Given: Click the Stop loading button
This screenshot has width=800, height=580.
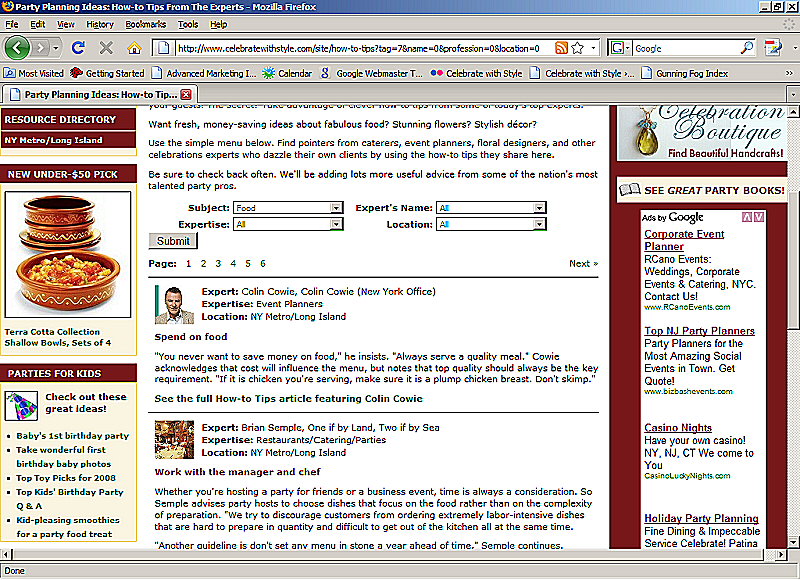Looking at the screenshot, I should point(106,47).
